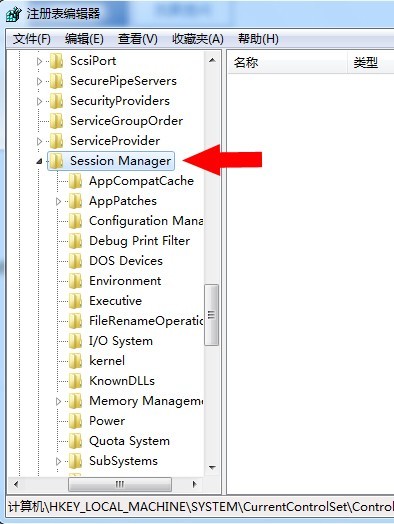394x524 pixels.
Task: Select the kernel folder icon
Action: tap(75, 361)
